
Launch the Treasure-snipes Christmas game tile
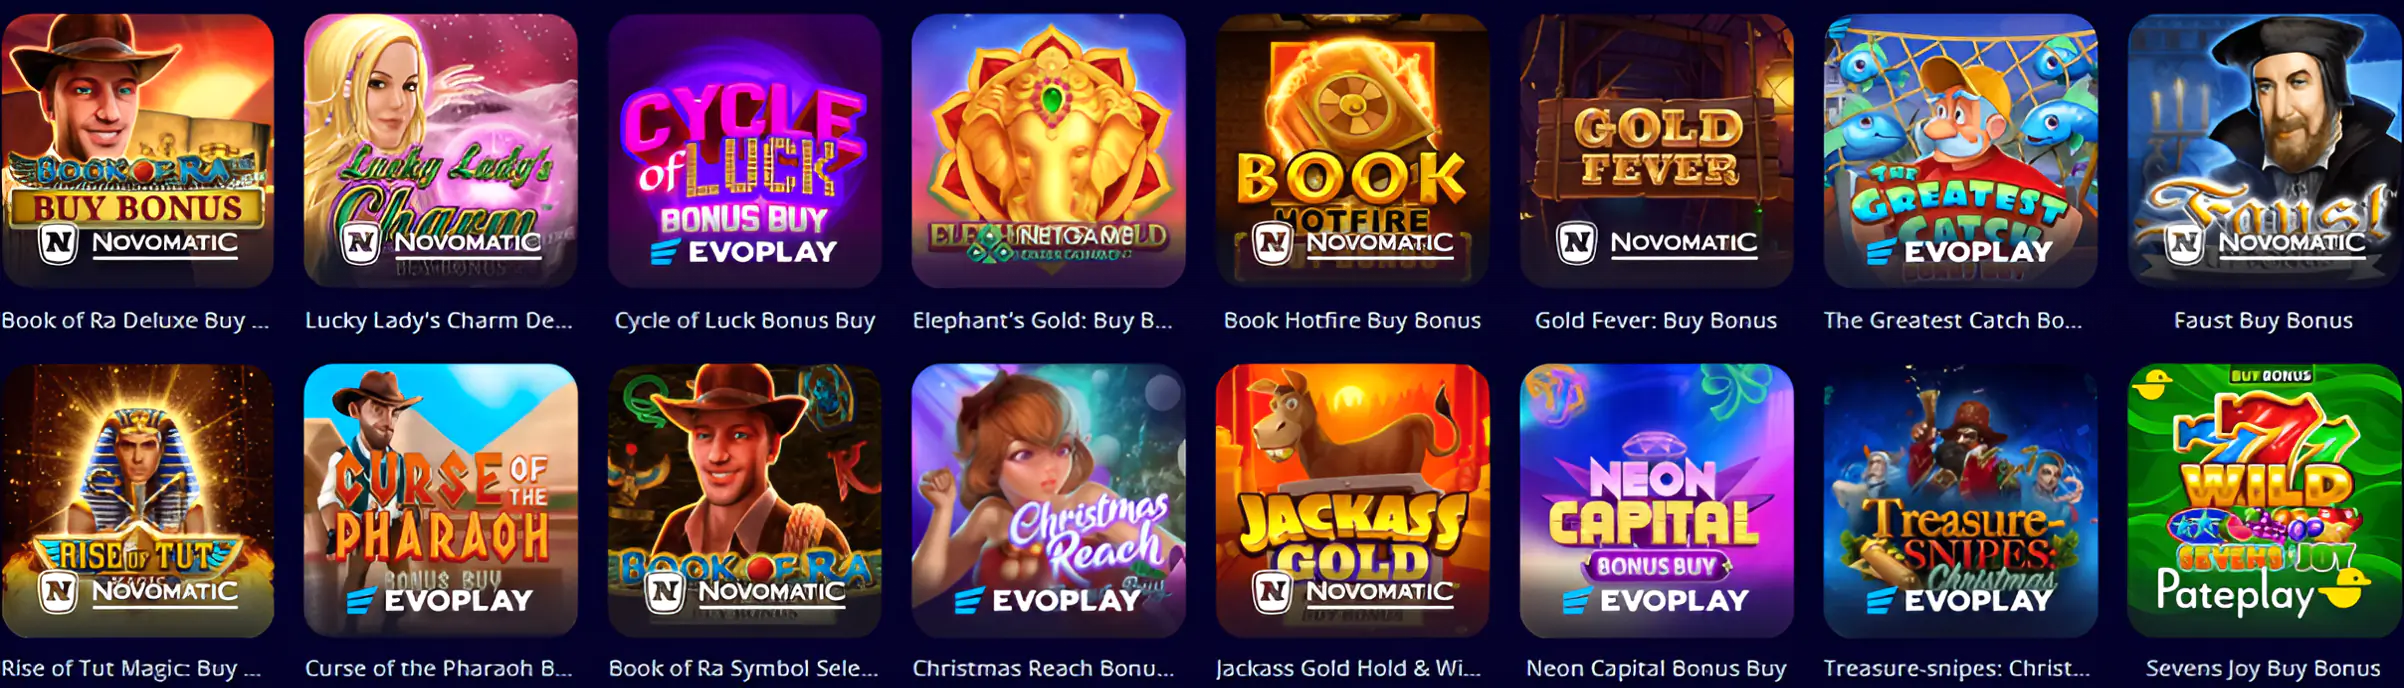(1961, 501)
